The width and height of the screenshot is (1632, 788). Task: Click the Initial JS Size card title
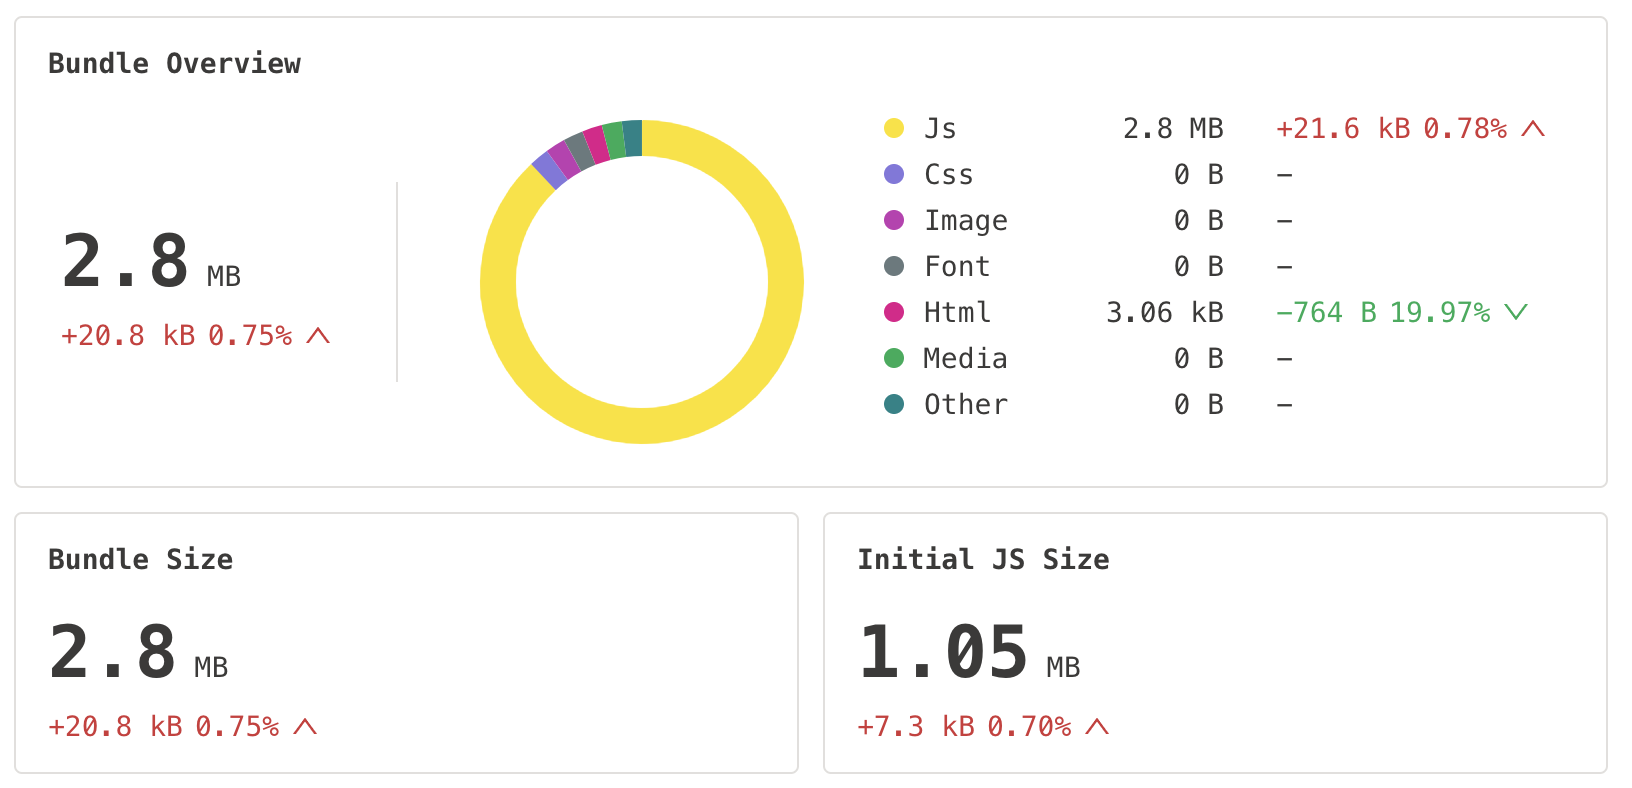tap(983, 560)
